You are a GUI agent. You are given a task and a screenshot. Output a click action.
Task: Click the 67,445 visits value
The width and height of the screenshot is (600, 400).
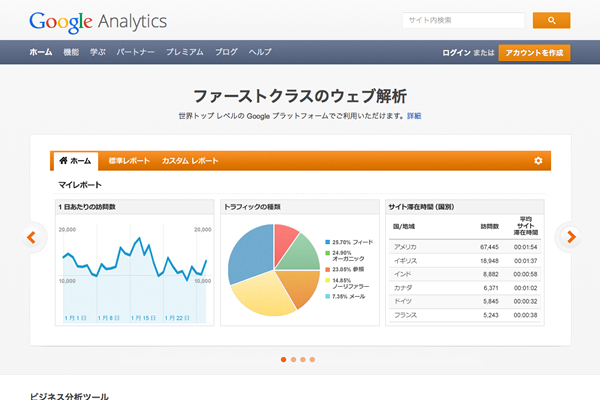tap(489, 247)
